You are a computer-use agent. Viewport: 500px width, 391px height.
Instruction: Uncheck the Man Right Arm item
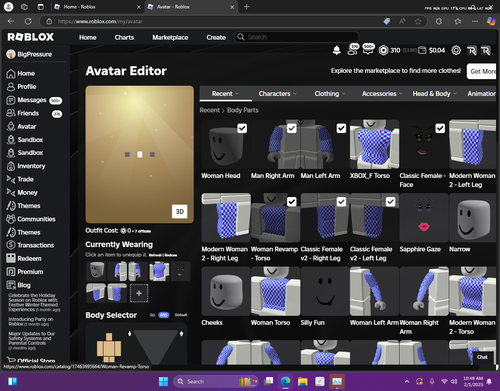(x=292, y=128)
